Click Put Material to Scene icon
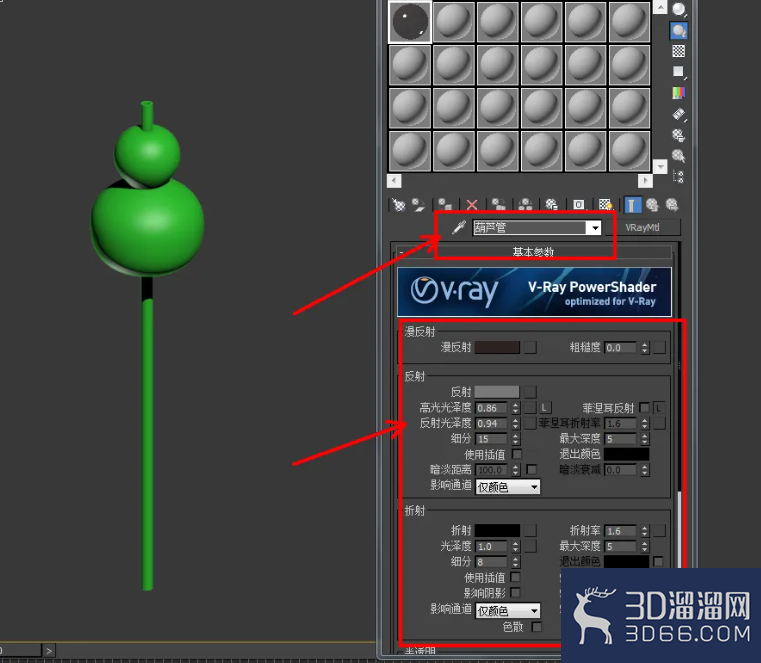Viewport: 761px width, 663px height. (418, 205)
